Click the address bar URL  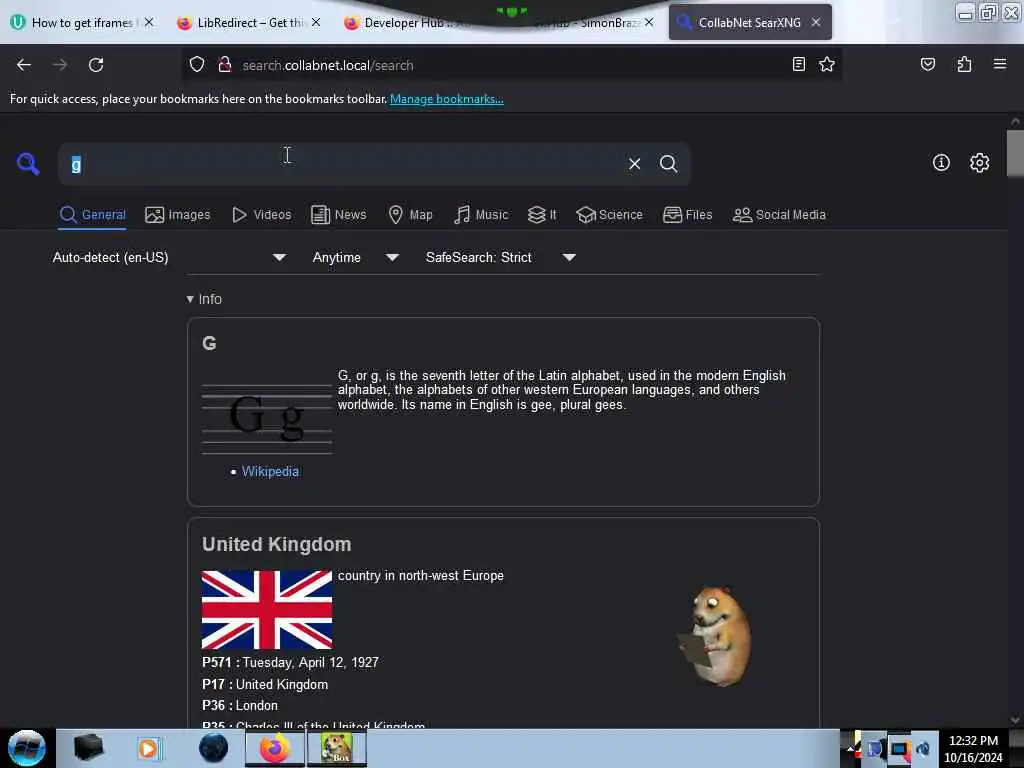(x=327, y=65)
